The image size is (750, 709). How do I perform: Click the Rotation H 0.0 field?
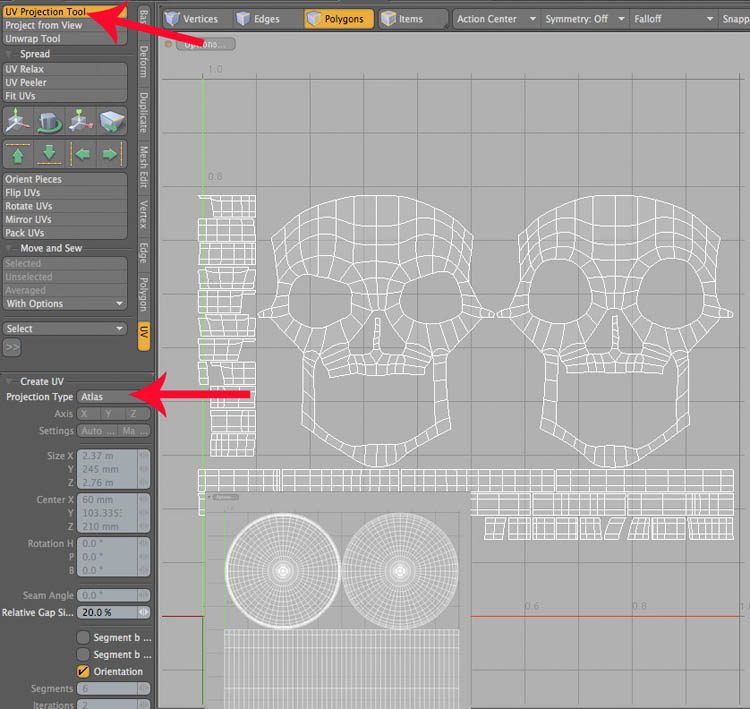coord(109,543)
